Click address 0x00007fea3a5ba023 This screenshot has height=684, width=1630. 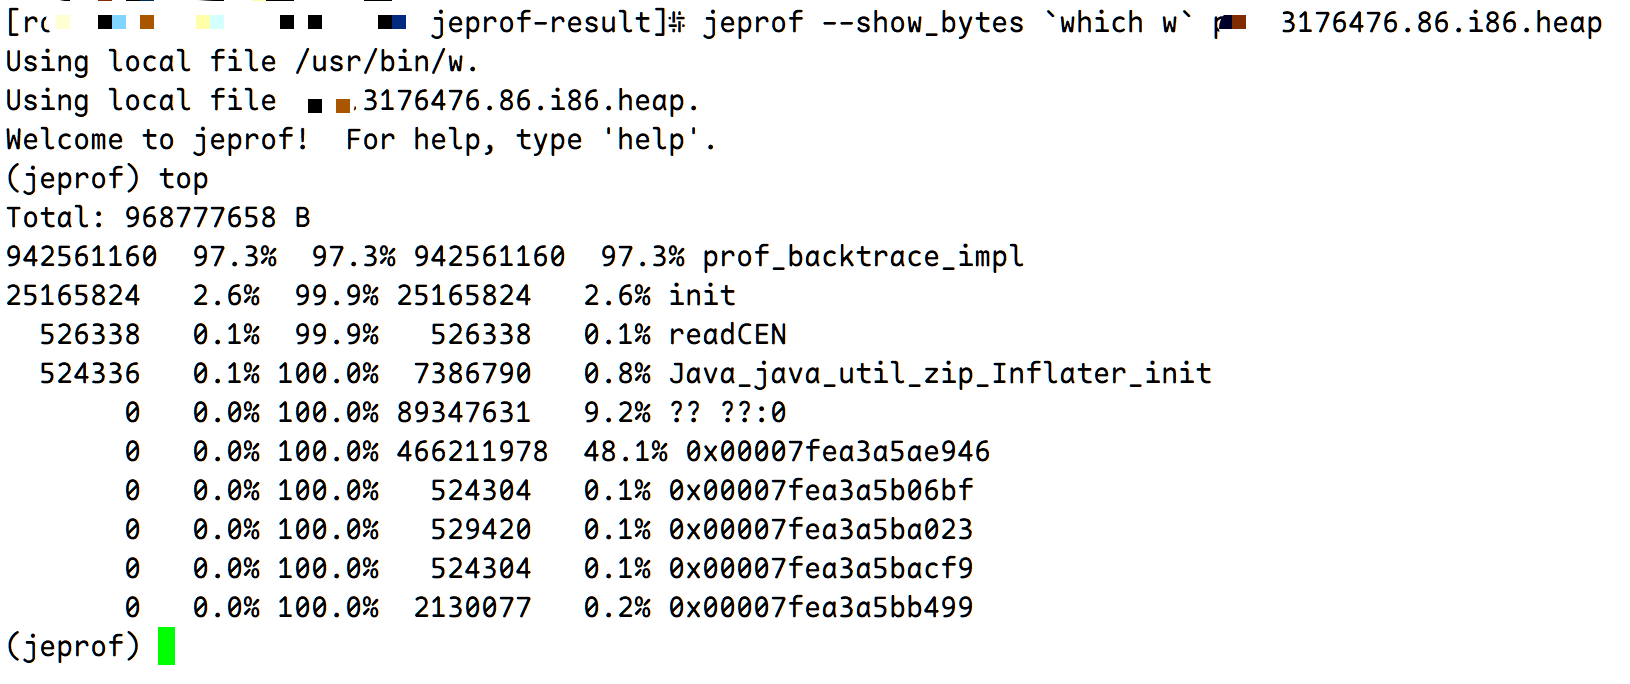coord(821,529)
